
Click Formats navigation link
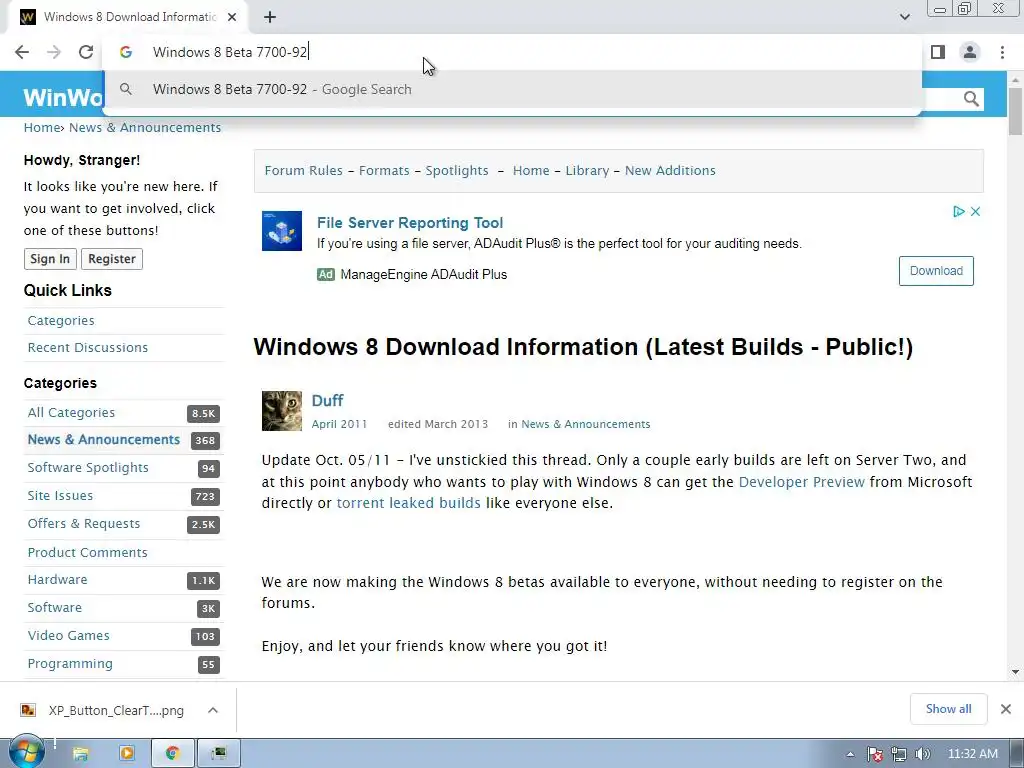click(384, 170)
